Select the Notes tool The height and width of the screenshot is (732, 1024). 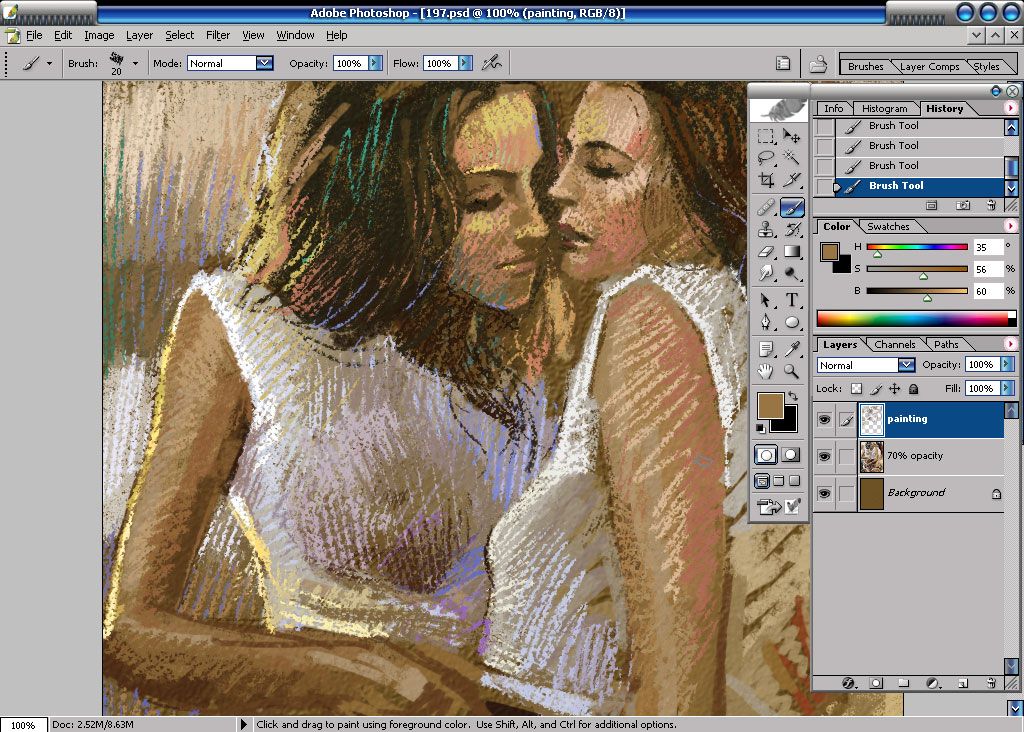tap(766, 349)
